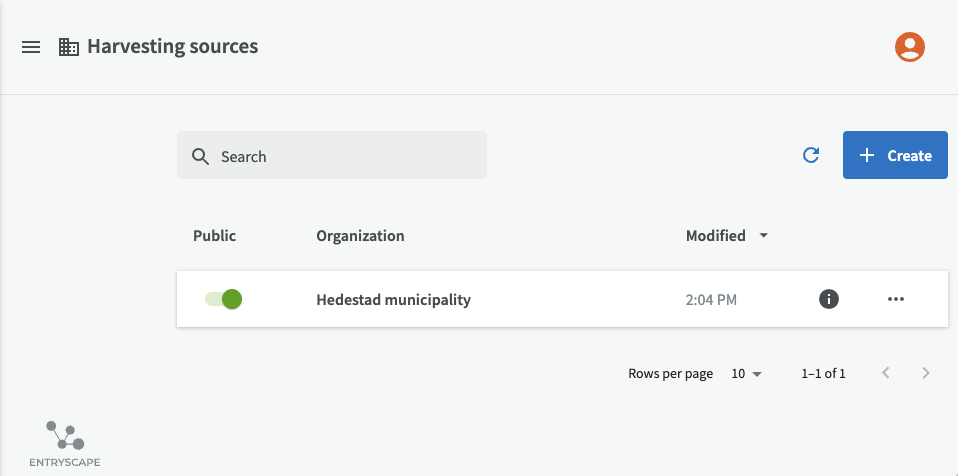Image resolution: width=958 pixels, height=476 pixels.
Task: Open more actions for Hedestad municipality
Action: click(x=895, y=299)
